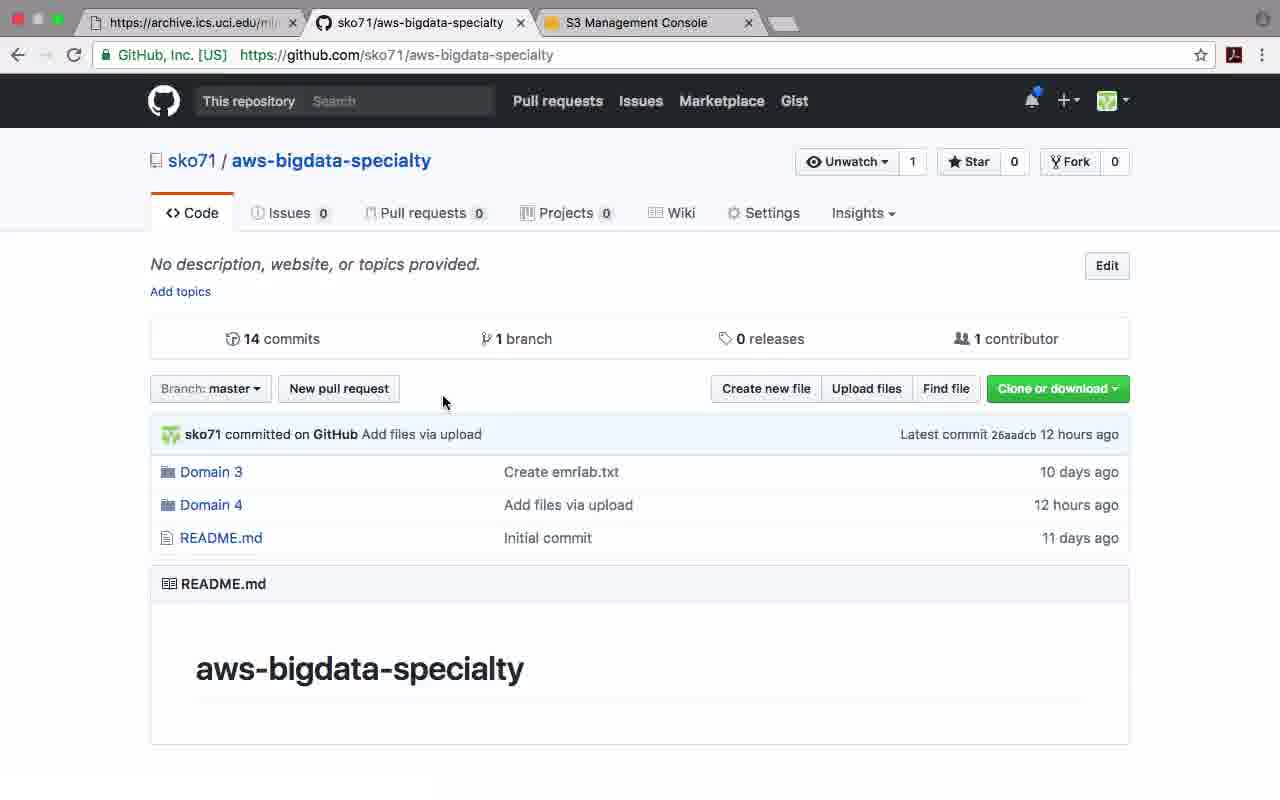Image resolution: width=1280 pixels, height=800 pixels.
Task: Click the watchers count 1
Action: click(x=912, y=162)
